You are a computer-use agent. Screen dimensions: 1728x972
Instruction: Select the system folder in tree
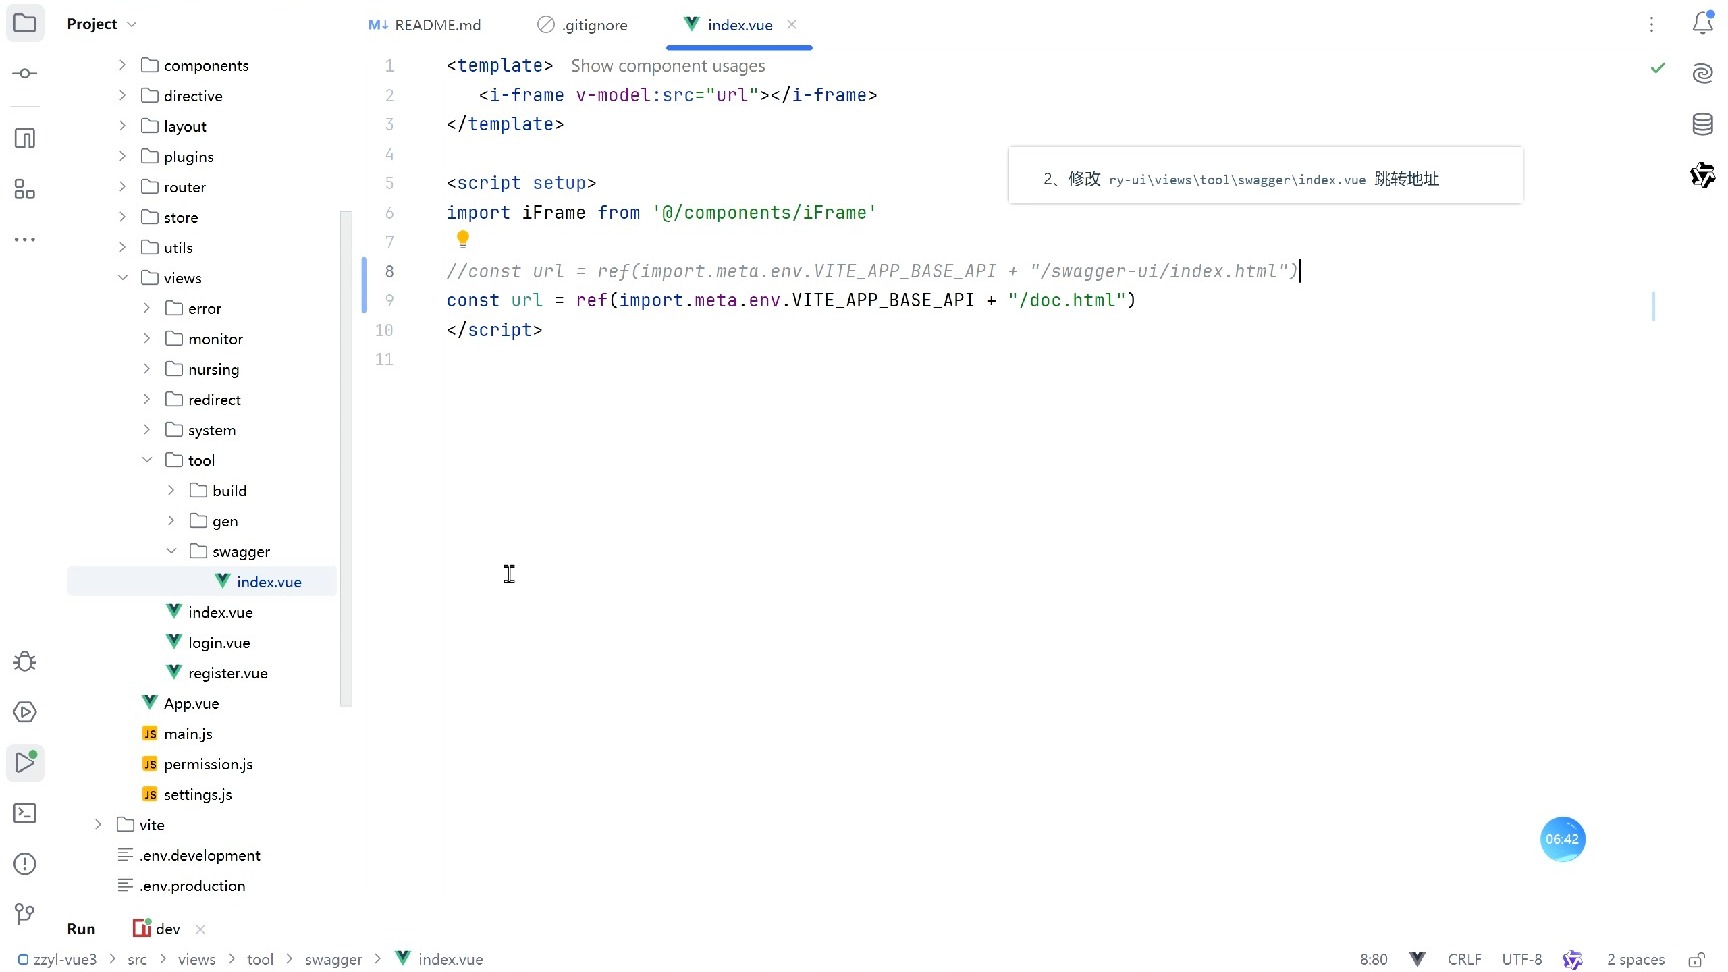point(212,430)
